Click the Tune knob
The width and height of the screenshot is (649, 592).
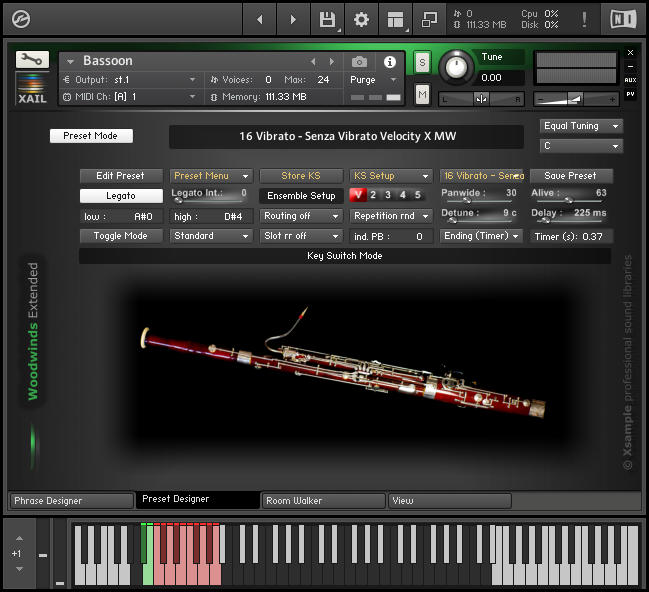[x=457, y=67]
